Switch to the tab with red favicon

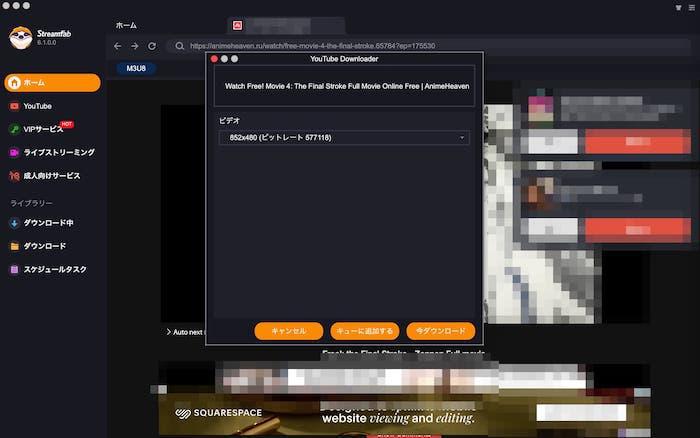tap(286, 25)
